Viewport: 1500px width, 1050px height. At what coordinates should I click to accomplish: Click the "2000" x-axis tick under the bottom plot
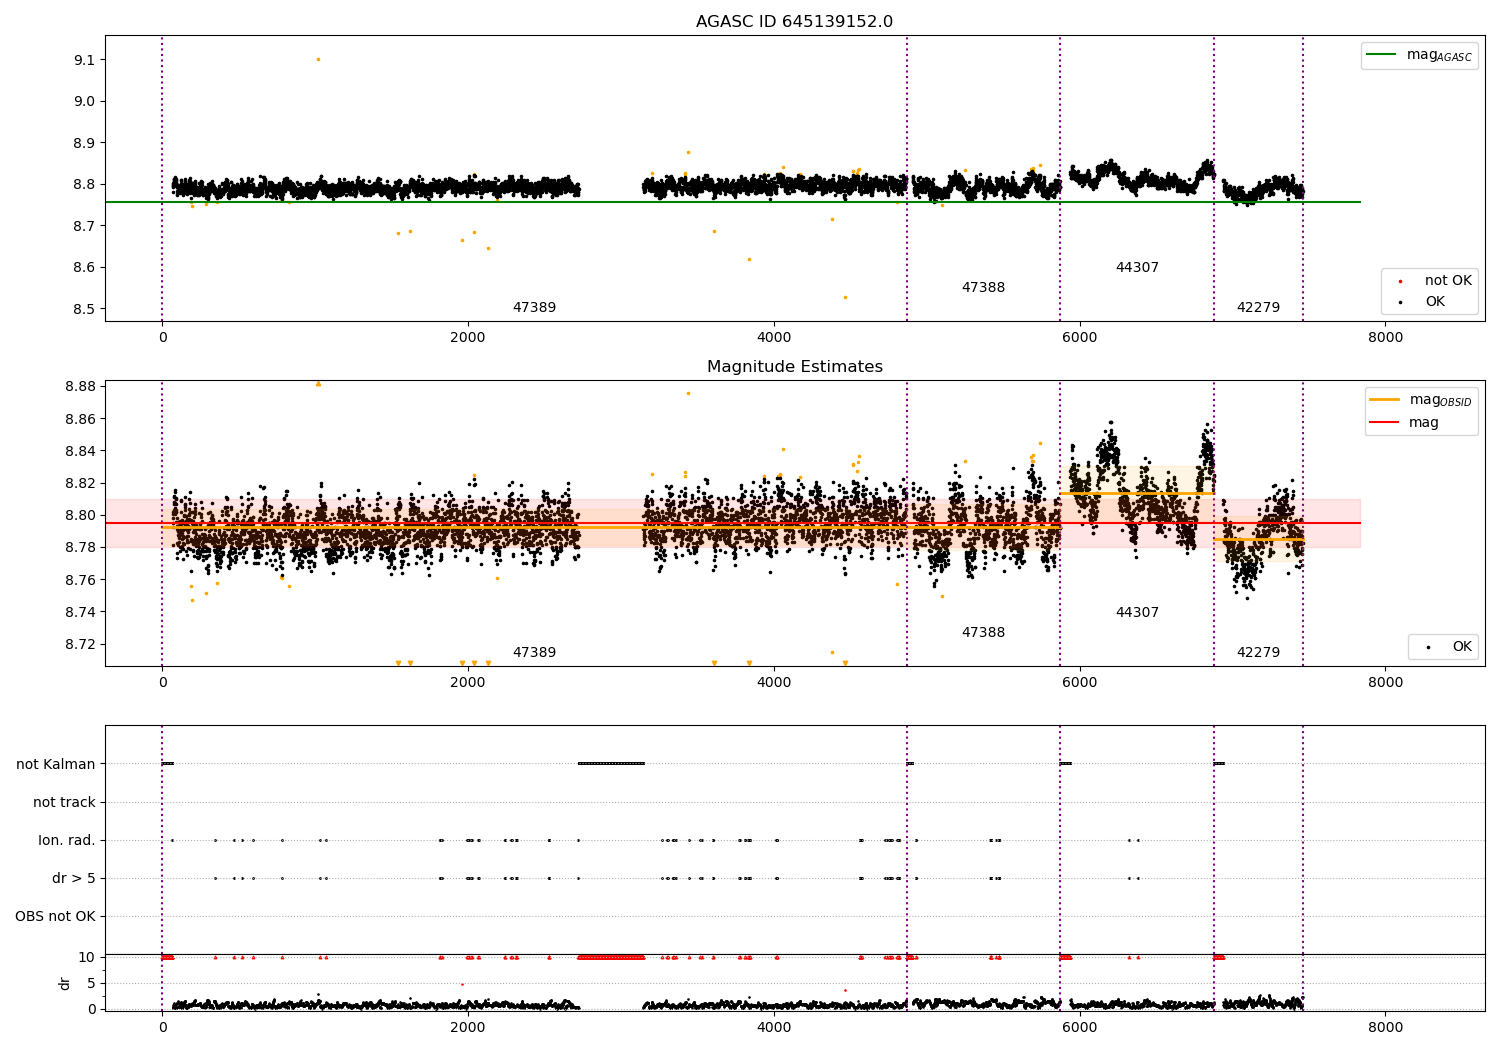click(468, 1027)
